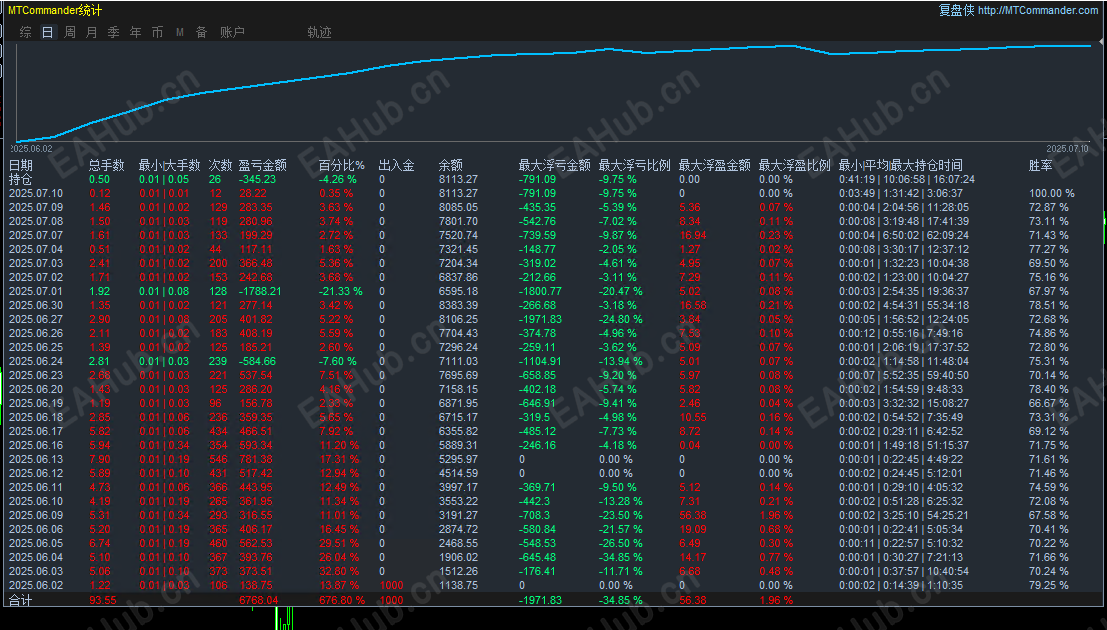Click the 最大浮盈金额 column header

click(x=714, y=165)
